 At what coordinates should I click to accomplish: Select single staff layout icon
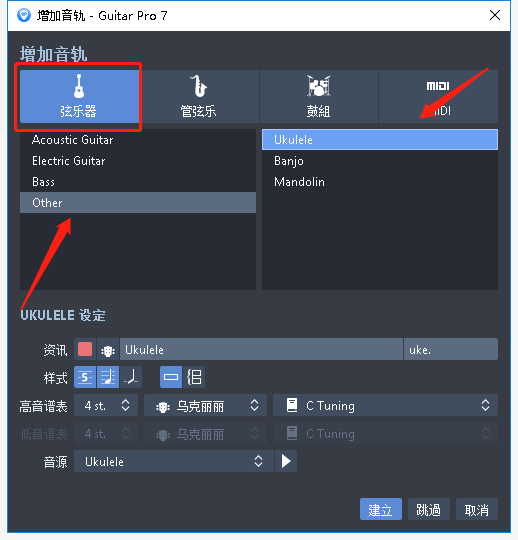[171, 377]
